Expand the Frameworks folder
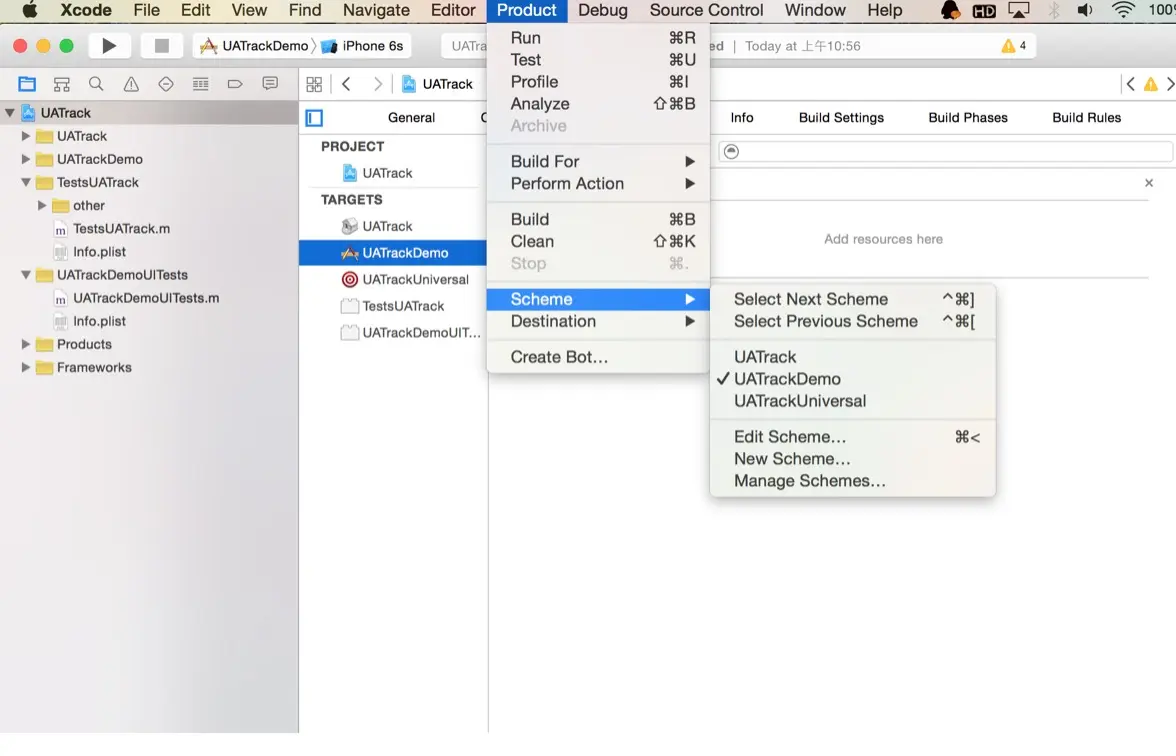The height and width of the screenshot is (756, 1176). 26,368
